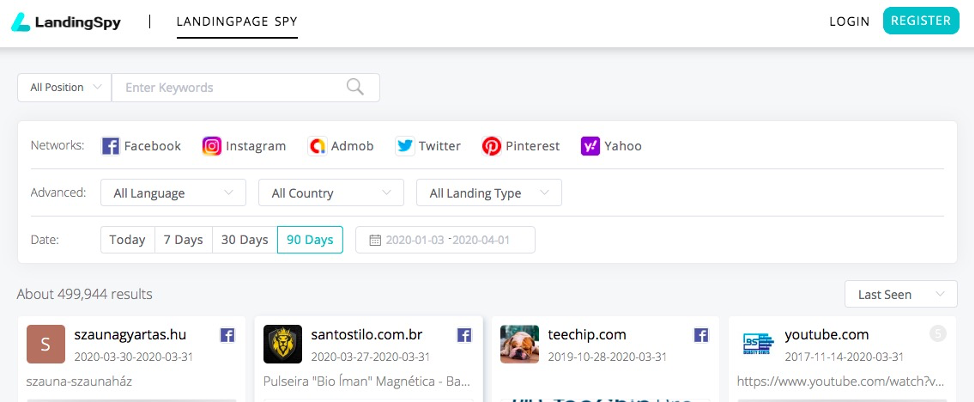Select the 30 Days date filter

click(x=244, y=240)
